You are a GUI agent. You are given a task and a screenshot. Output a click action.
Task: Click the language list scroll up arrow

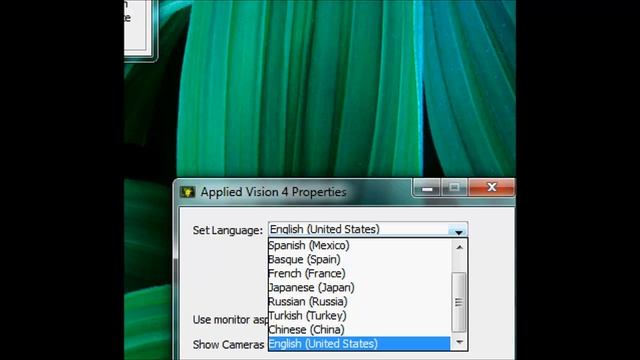459,247
